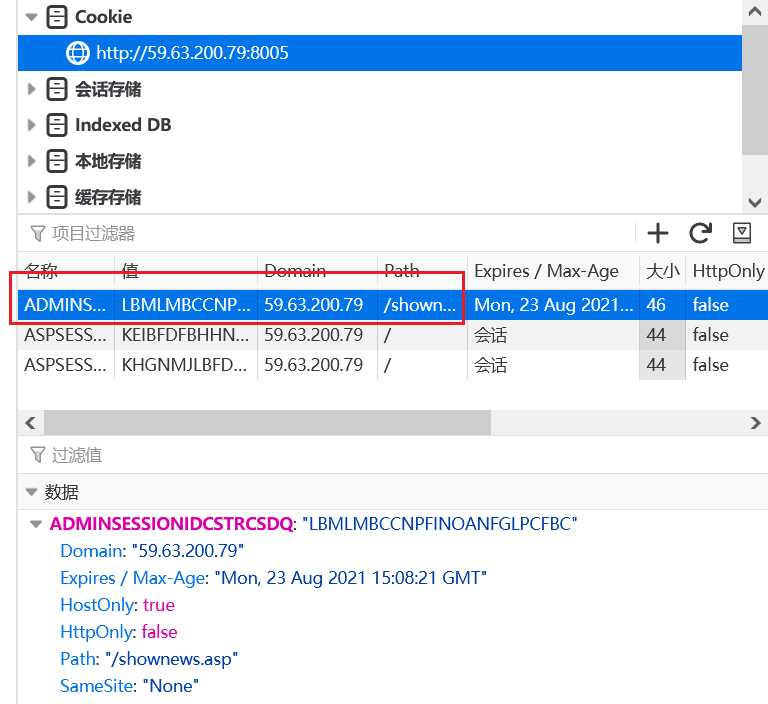Select http://59.63.200.79:8005 cookie host

click(x=380, y=53)
